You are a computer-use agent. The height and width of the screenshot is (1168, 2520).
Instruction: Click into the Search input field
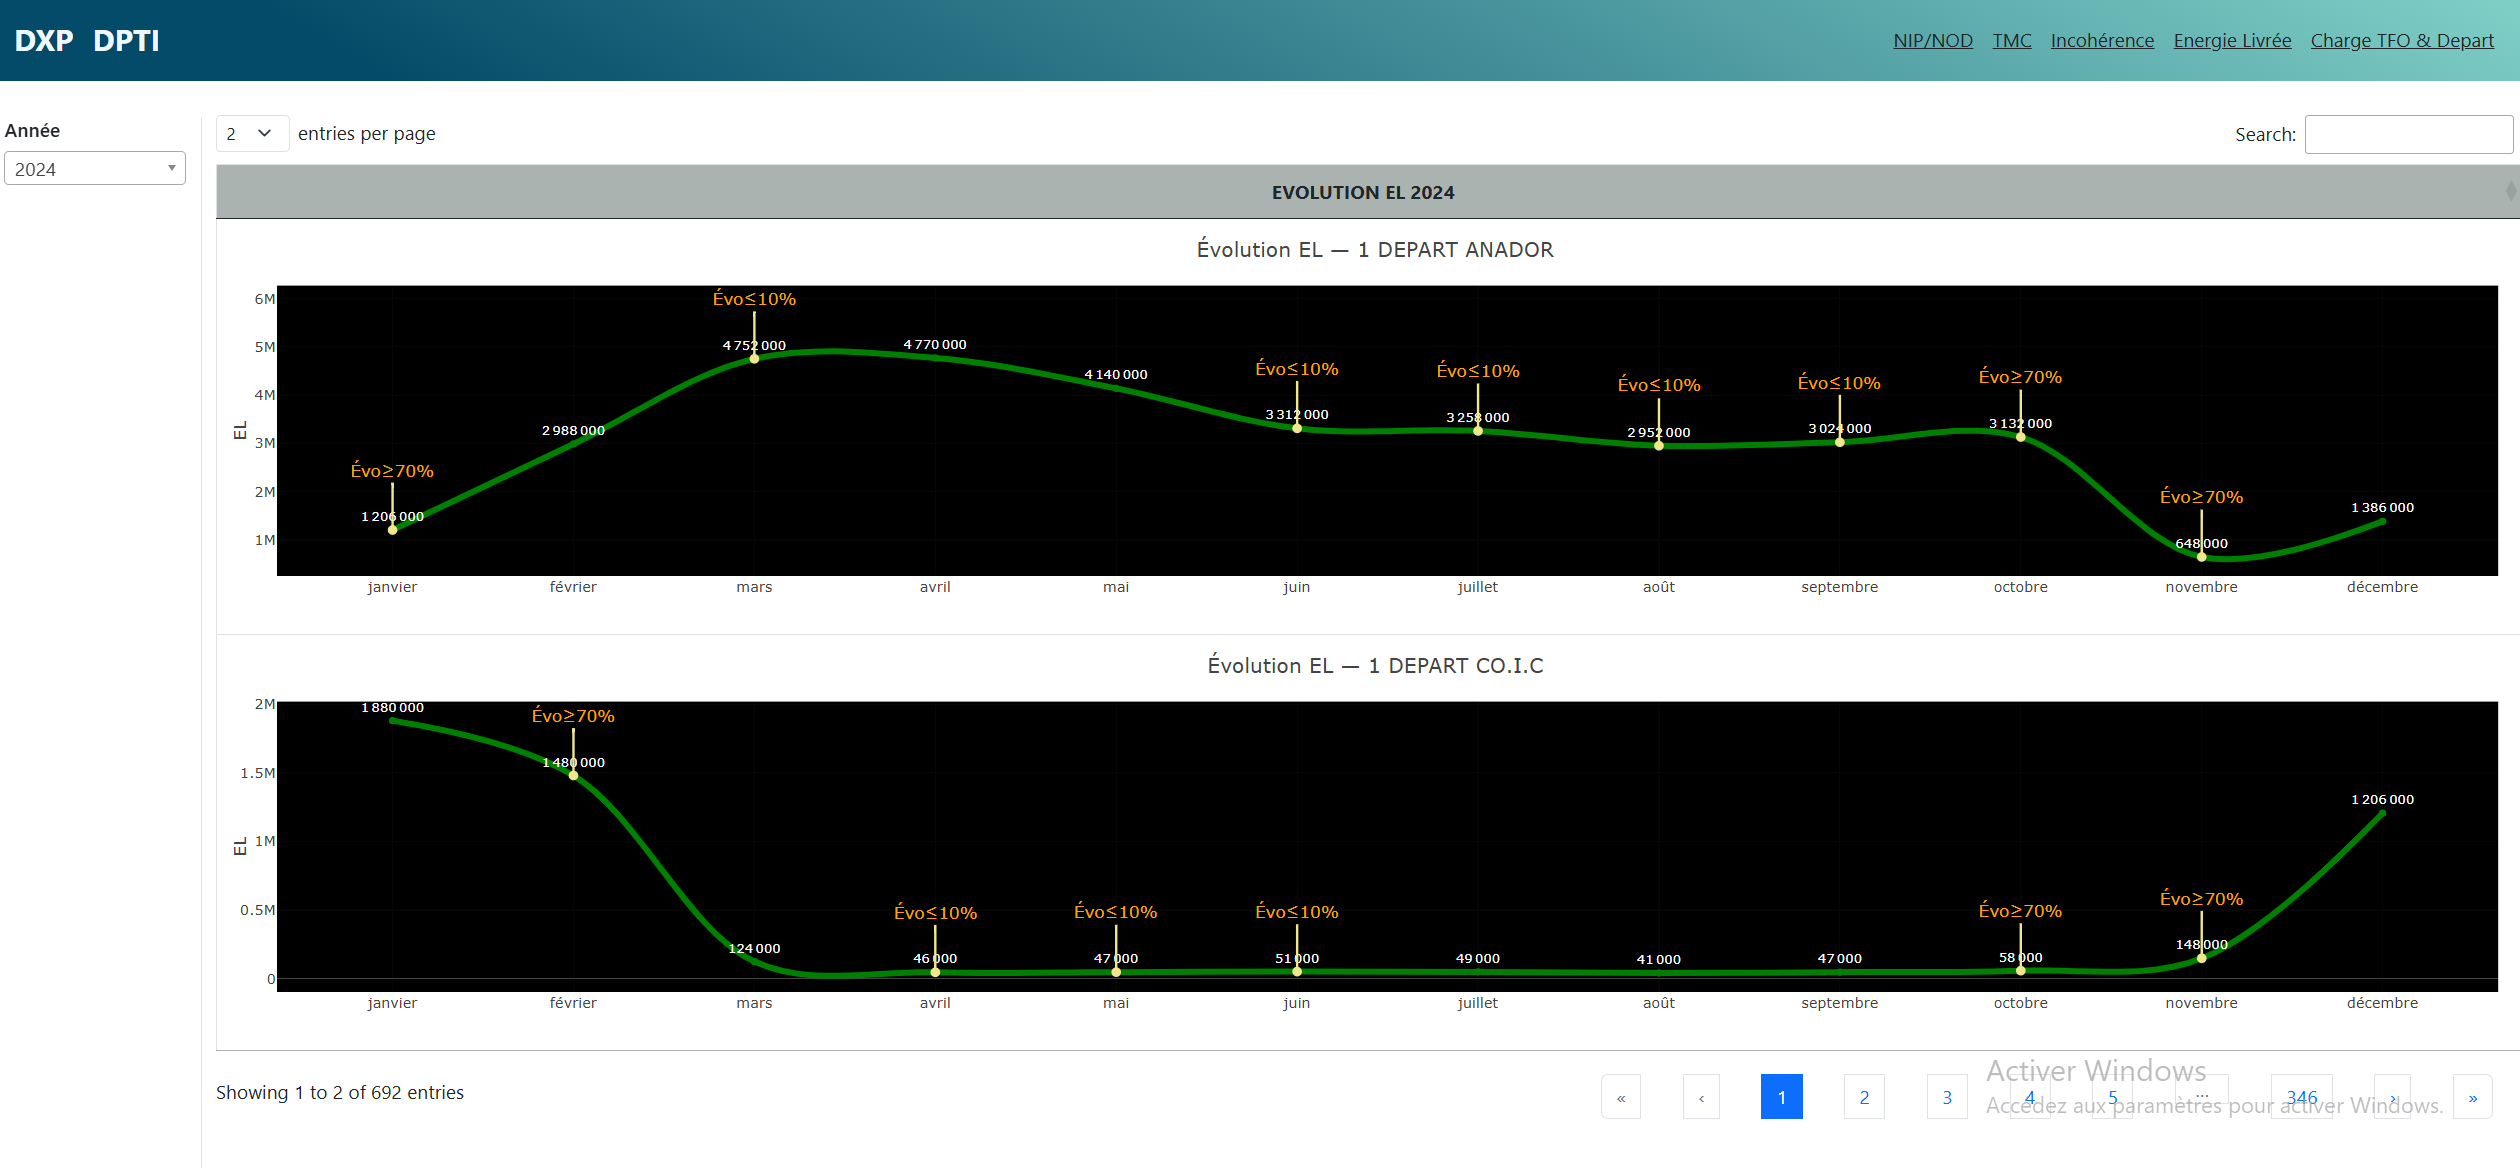tap(2408, 134)
